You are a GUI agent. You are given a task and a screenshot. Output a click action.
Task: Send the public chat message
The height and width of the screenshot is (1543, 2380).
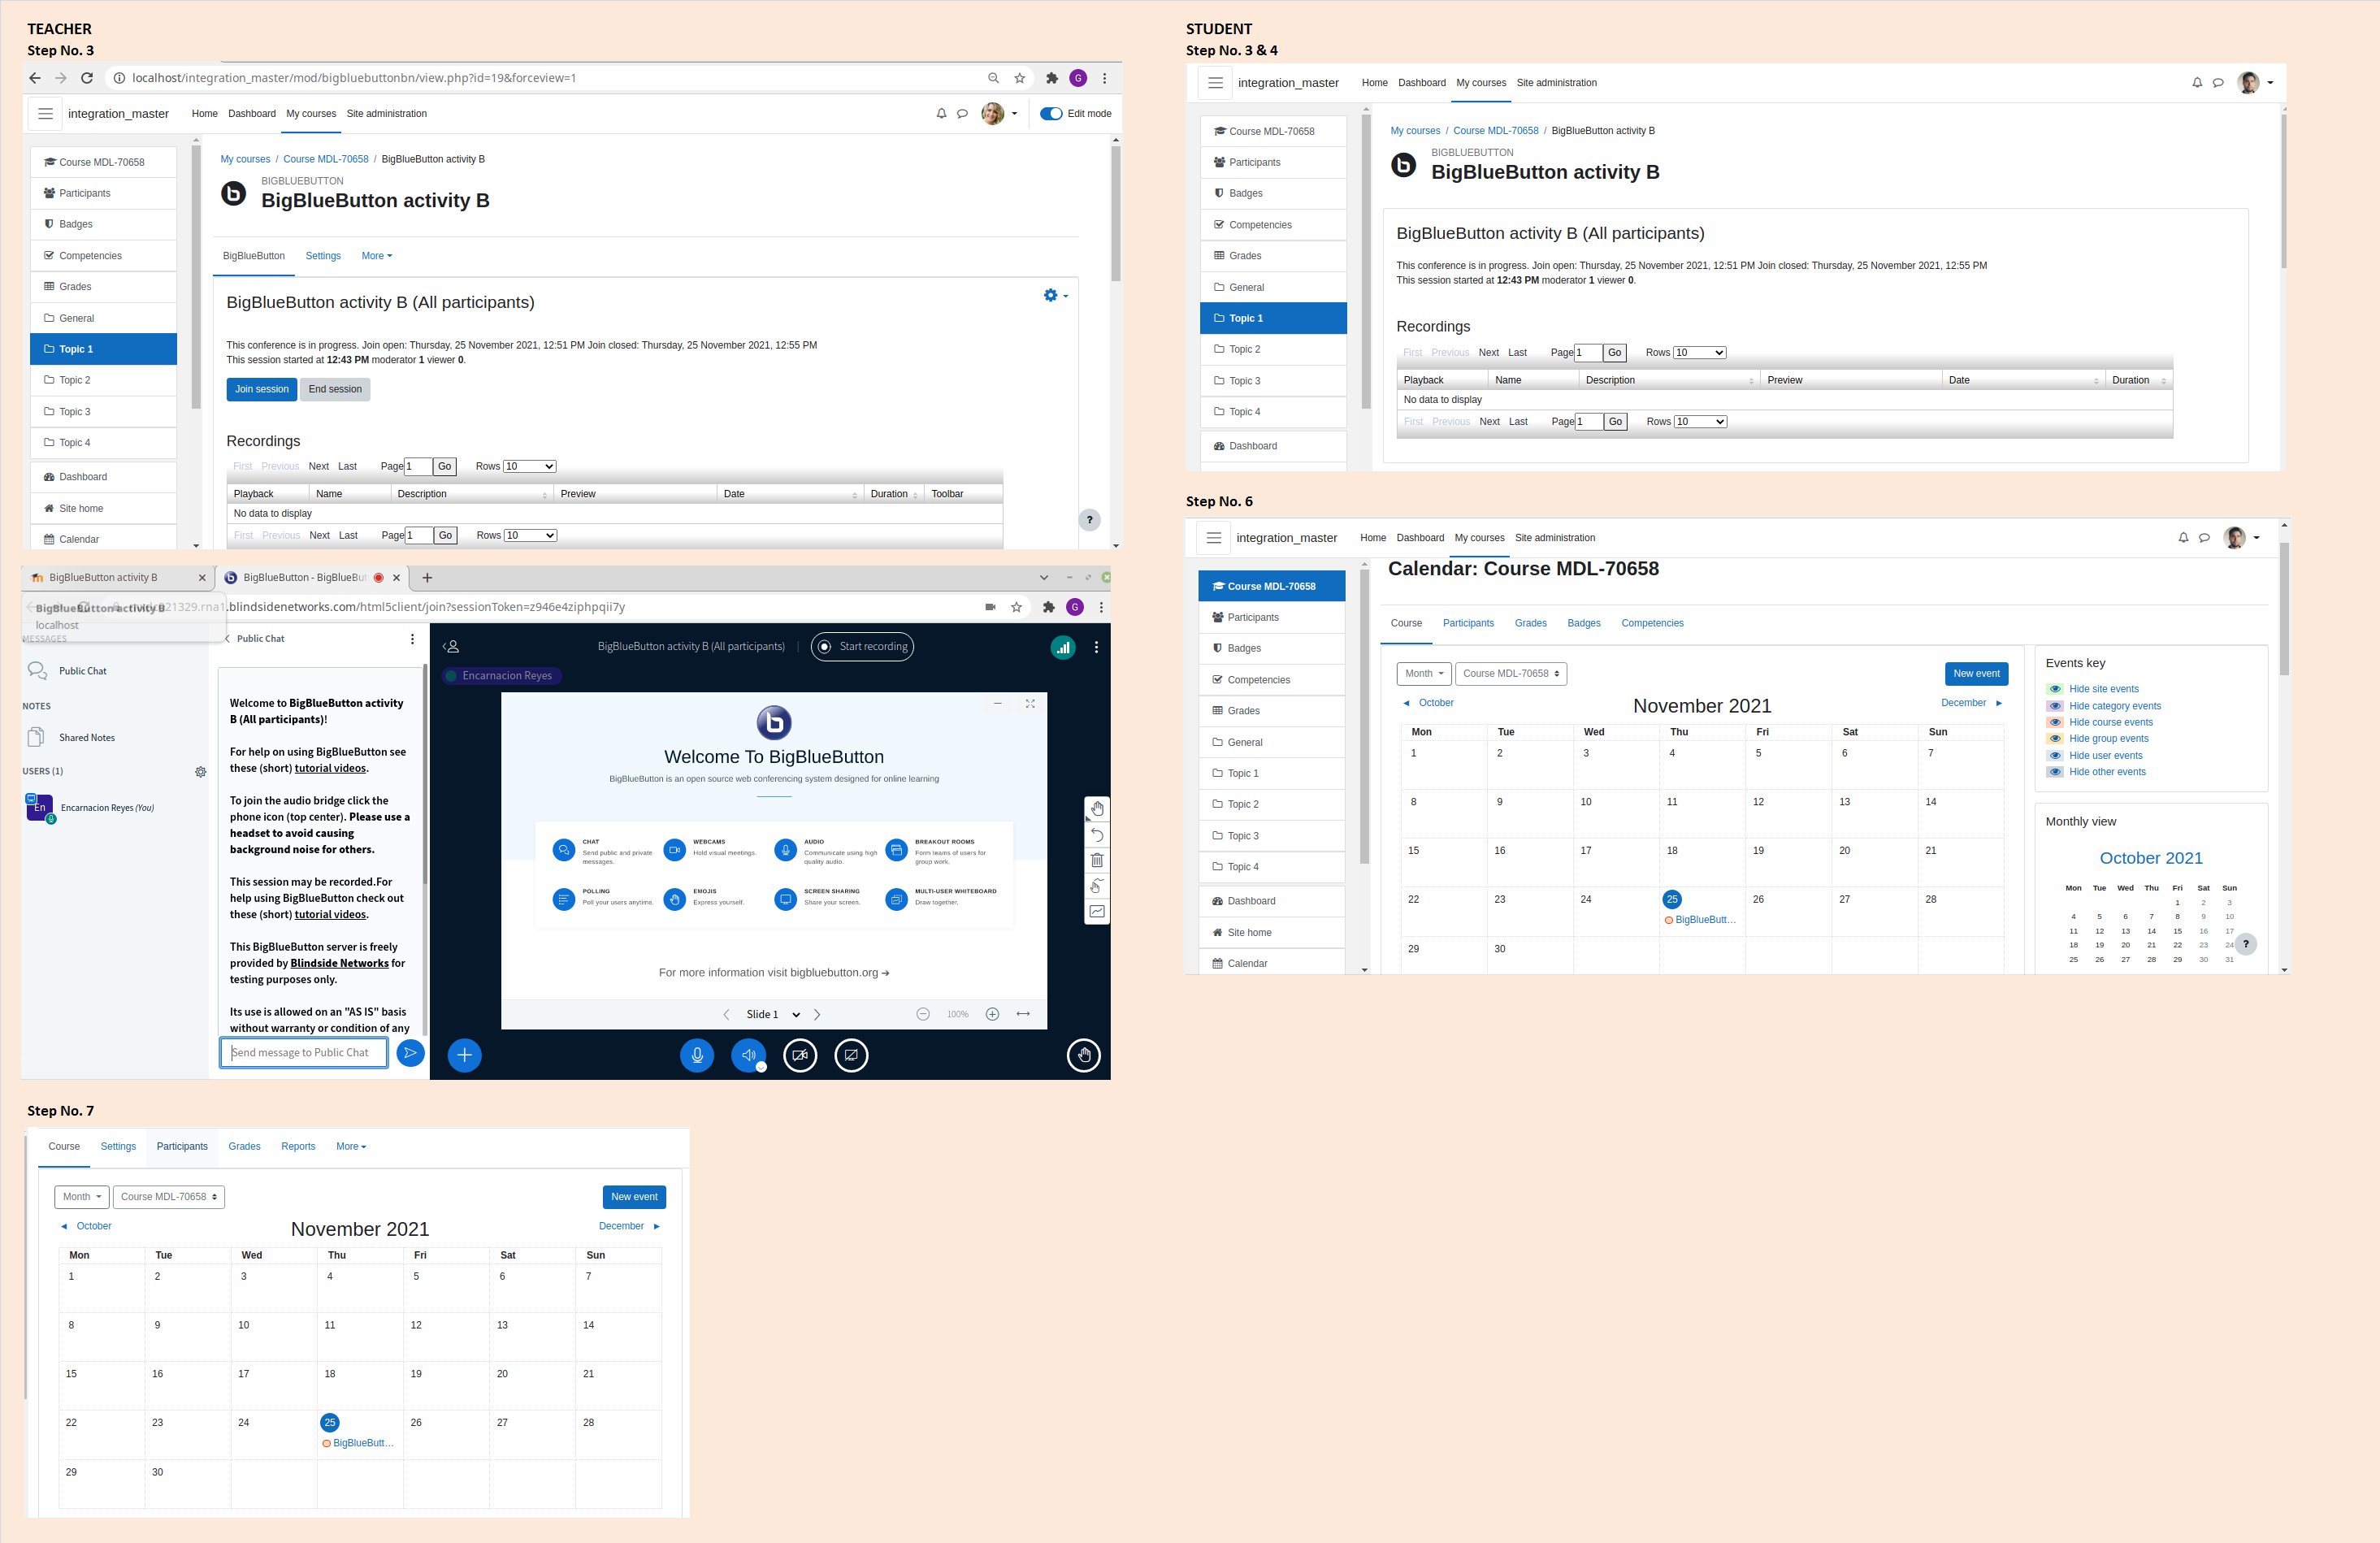click(410, 1053)
